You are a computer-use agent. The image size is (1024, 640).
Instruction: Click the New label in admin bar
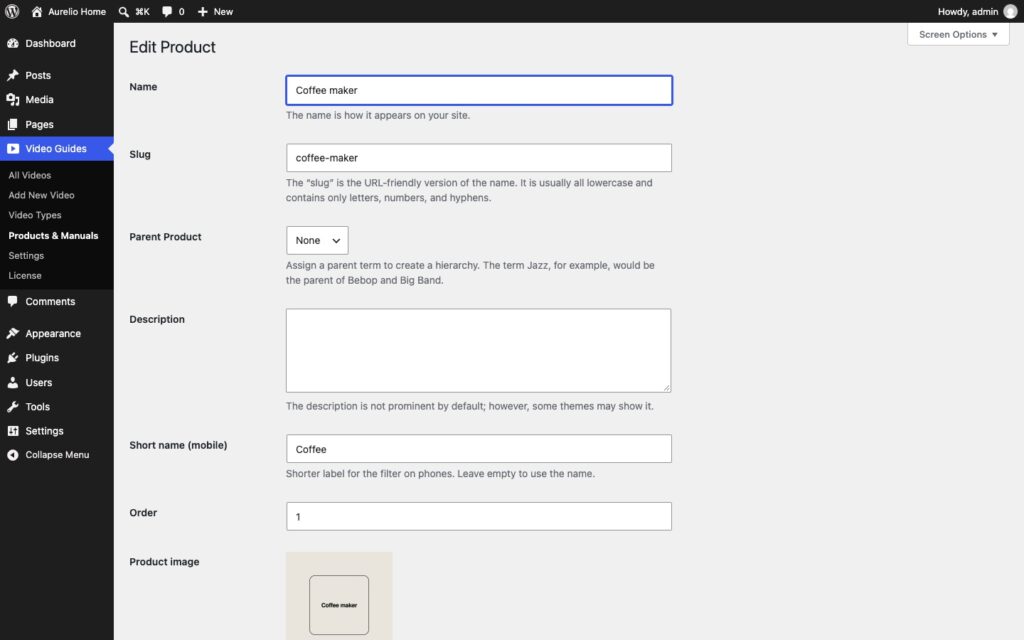[x=223, y=12]
